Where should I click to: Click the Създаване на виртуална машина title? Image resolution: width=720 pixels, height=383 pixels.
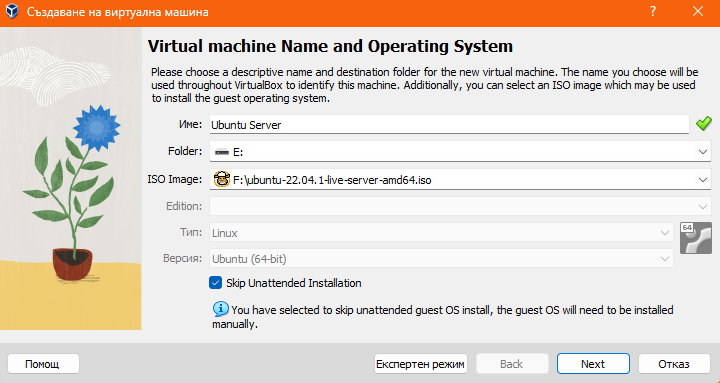pyautogui.click(x=118, y=12)
